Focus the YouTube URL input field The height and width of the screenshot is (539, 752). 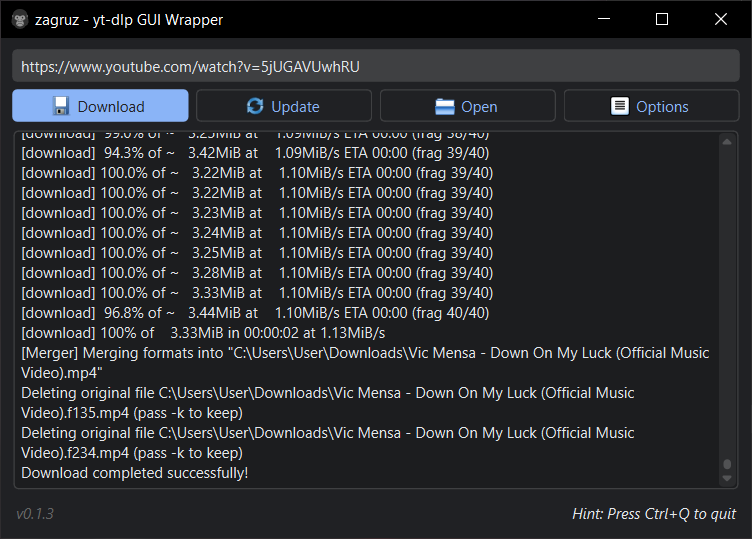(375, 67)
